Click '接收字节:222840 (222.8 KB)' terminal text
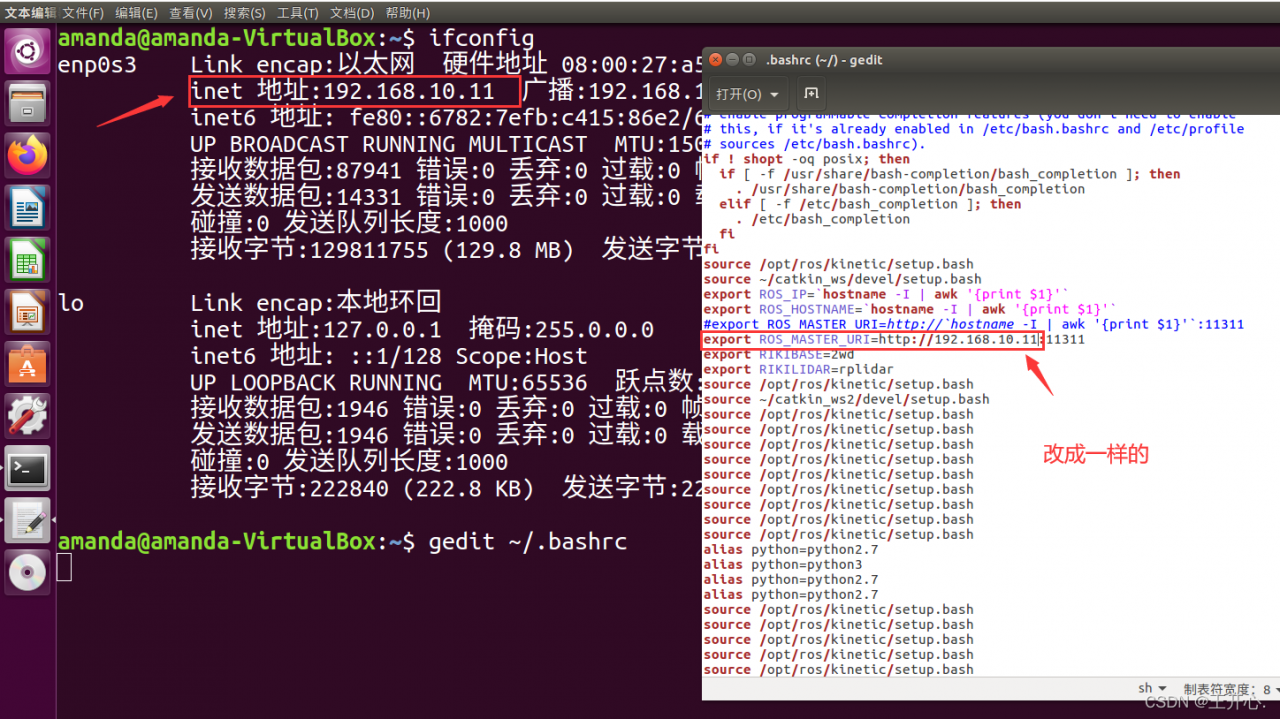 [362, 489]
